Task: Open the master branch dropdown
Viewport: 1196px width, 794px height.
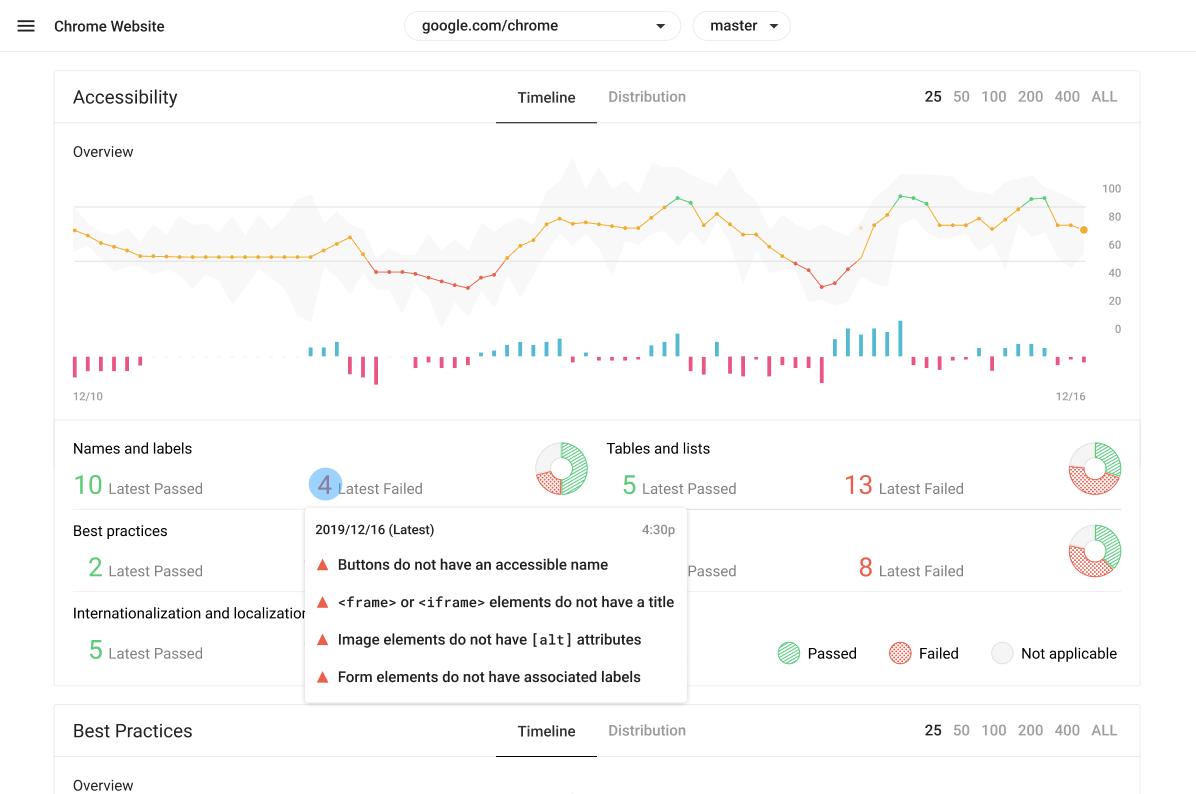Action: [741, 26]
